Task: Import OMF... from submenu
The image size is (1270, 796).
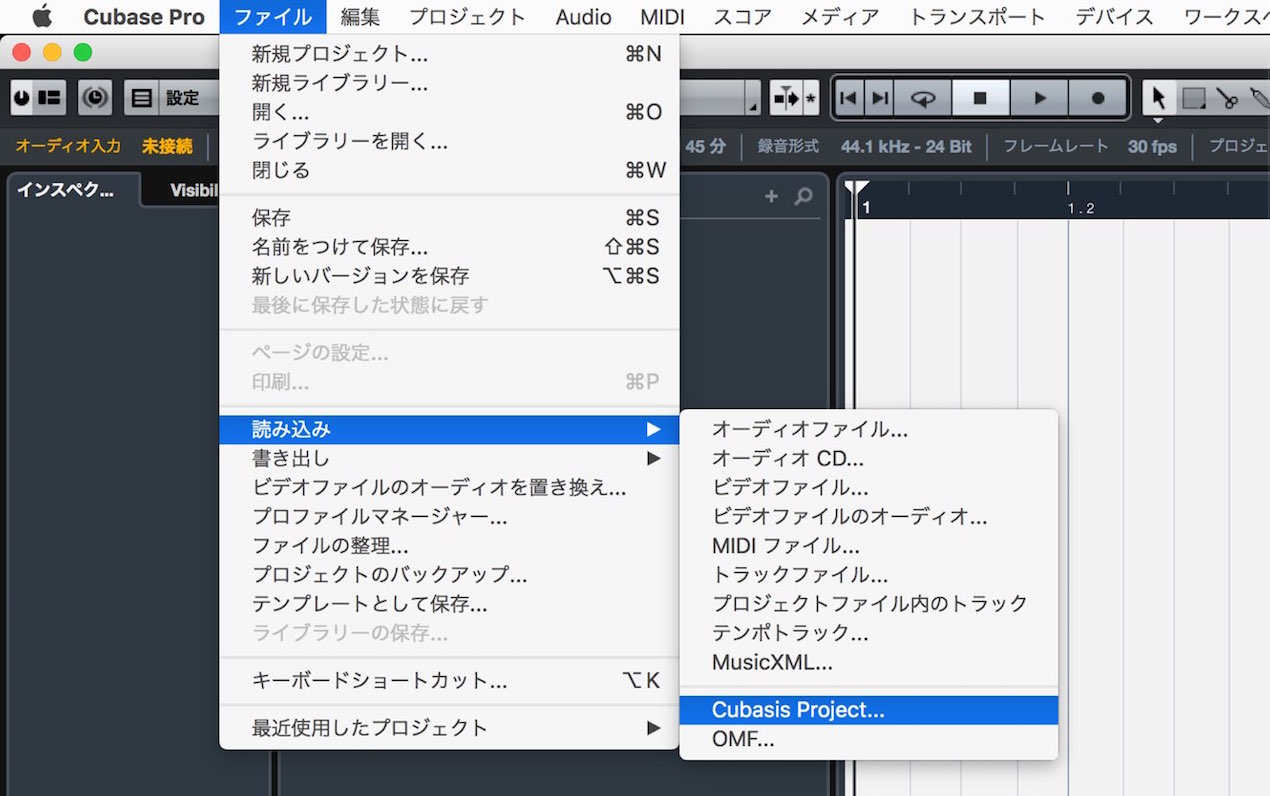Action: [x=869, y=740]
